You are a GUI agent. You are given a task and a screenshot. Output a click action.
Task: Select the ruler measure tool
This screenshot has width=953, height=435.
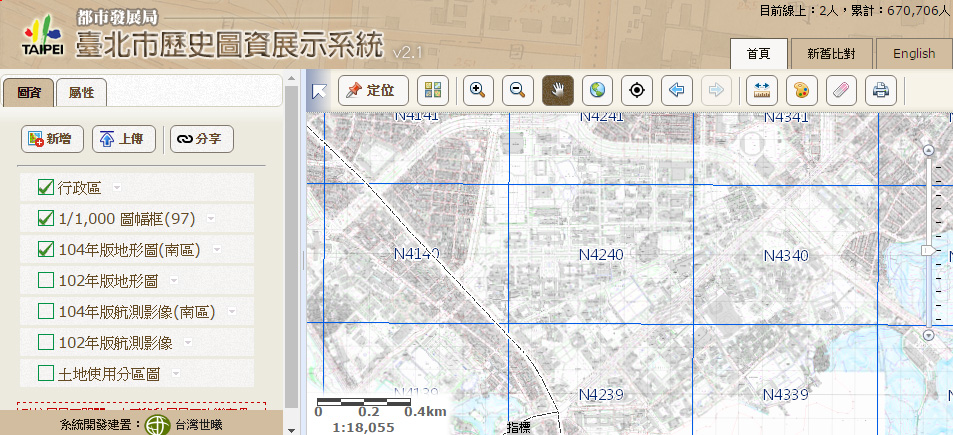pyautogui.click(x=761, y=91)
